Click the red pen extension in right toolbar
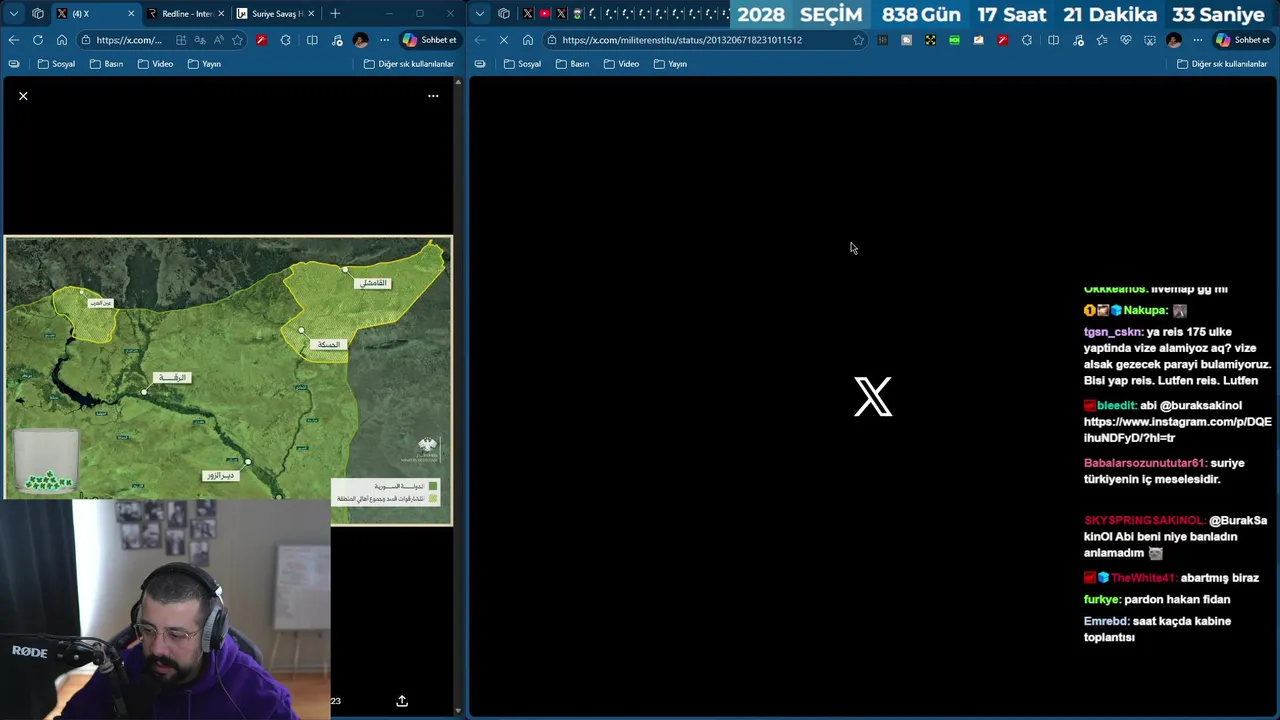The width and height of the screenshot is (1280, 720). coord(1002,40)
